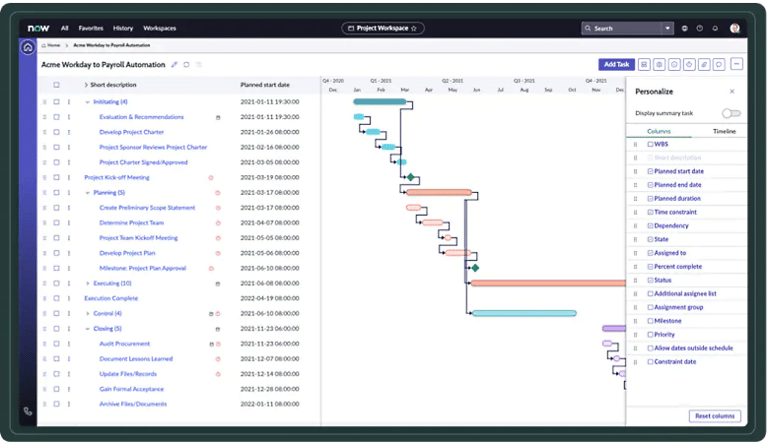Collapse the Closing (5) group
This screenshot has height=443, width=768.
[88, 329]
